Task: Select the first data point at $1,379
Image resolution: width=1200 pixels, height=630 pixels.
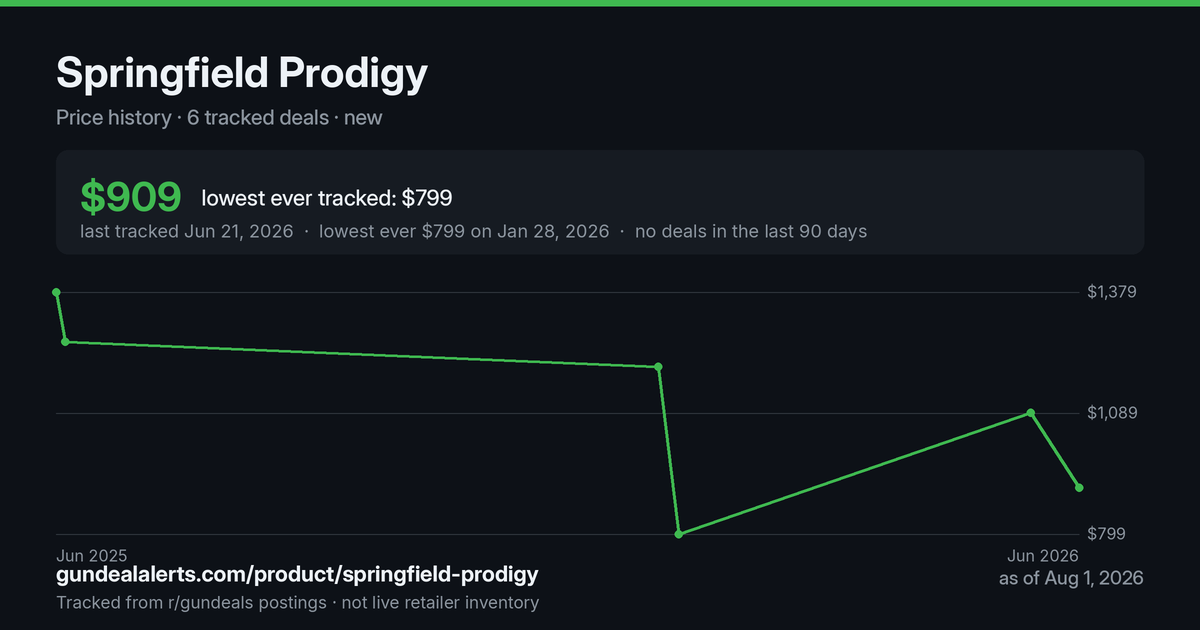Action: click(57, 292)
